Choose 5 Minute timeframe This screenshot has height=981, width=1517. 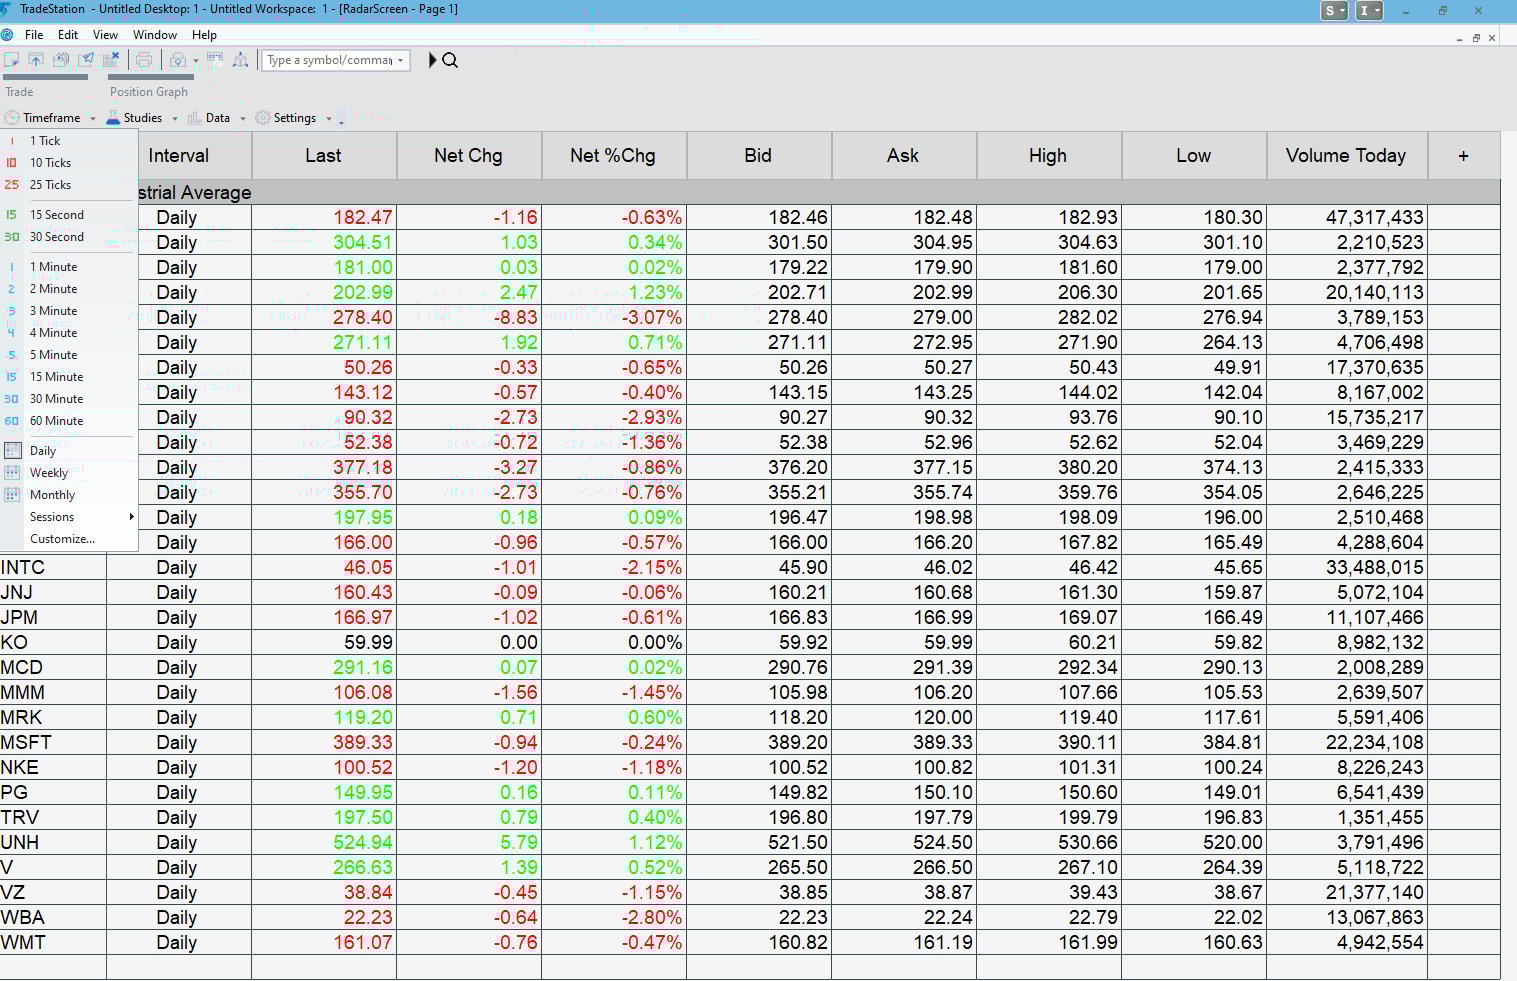coord(67,355)
